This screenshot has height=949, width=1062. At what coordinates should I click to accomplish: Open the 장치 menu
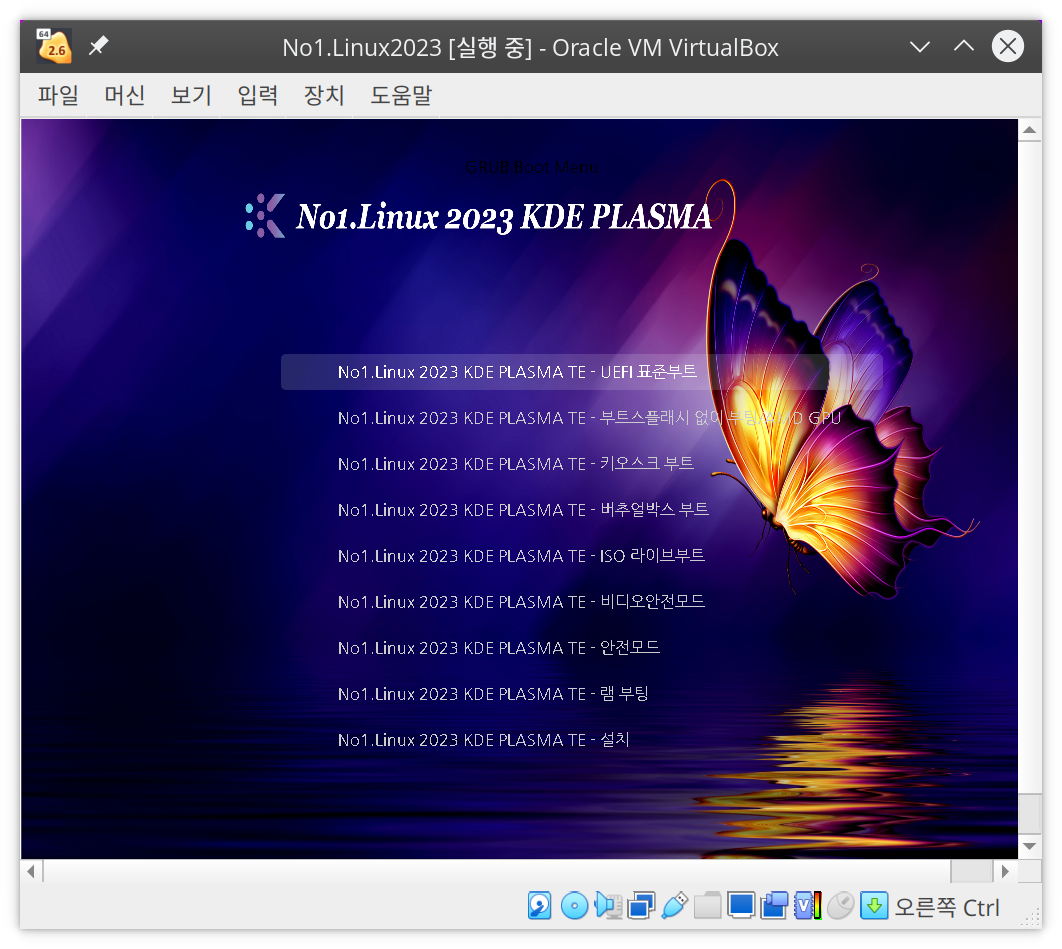pyautogui.click(x=324, y=95)
